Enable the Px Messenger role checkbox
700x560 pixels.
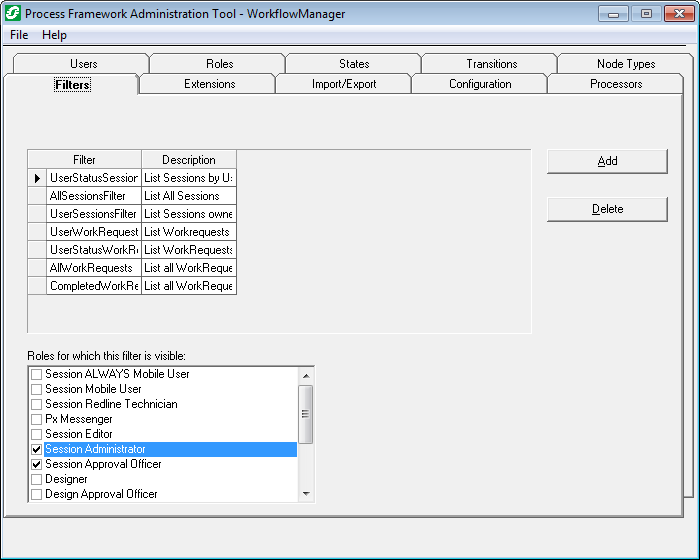[x=37, y=419]
